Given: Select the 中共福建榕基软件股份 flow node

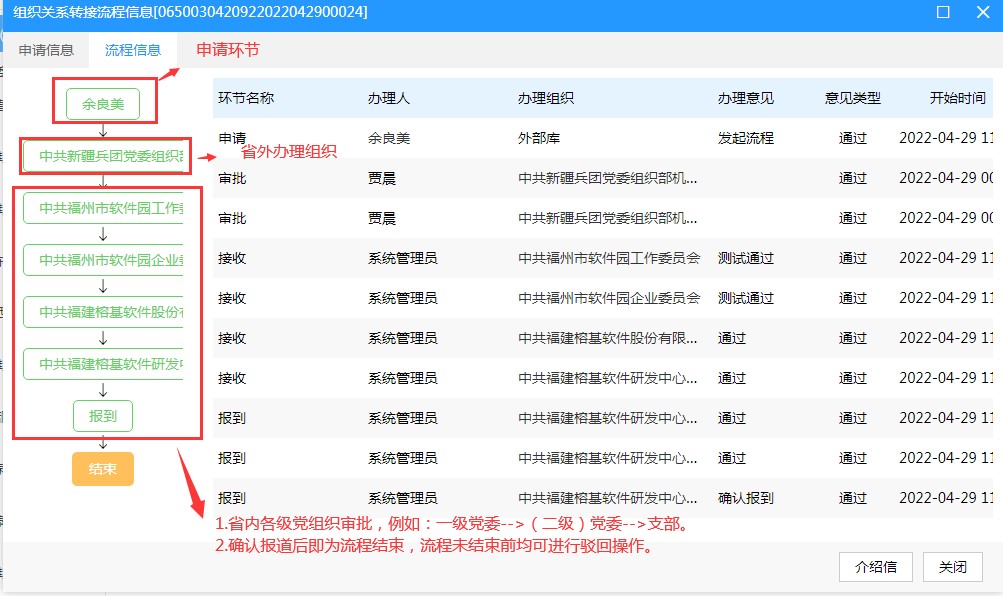Looking at the screenshot, I should coord(105,312).
